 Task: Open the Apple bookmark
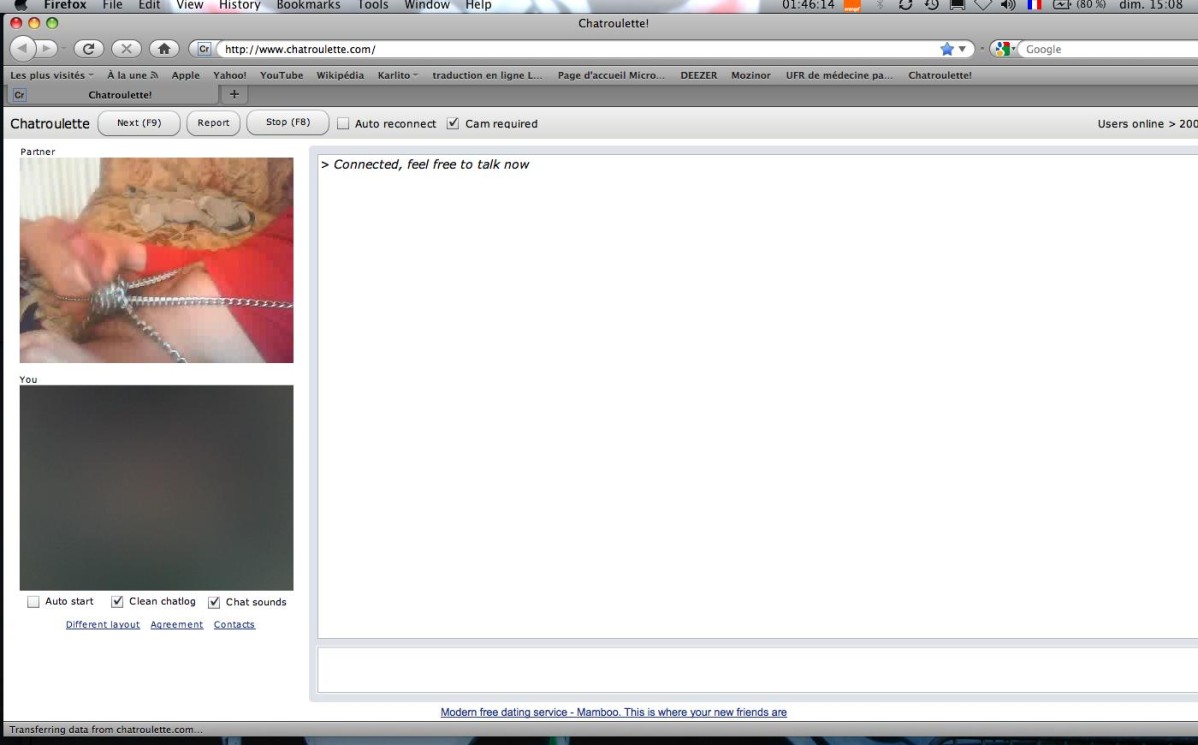186,75
